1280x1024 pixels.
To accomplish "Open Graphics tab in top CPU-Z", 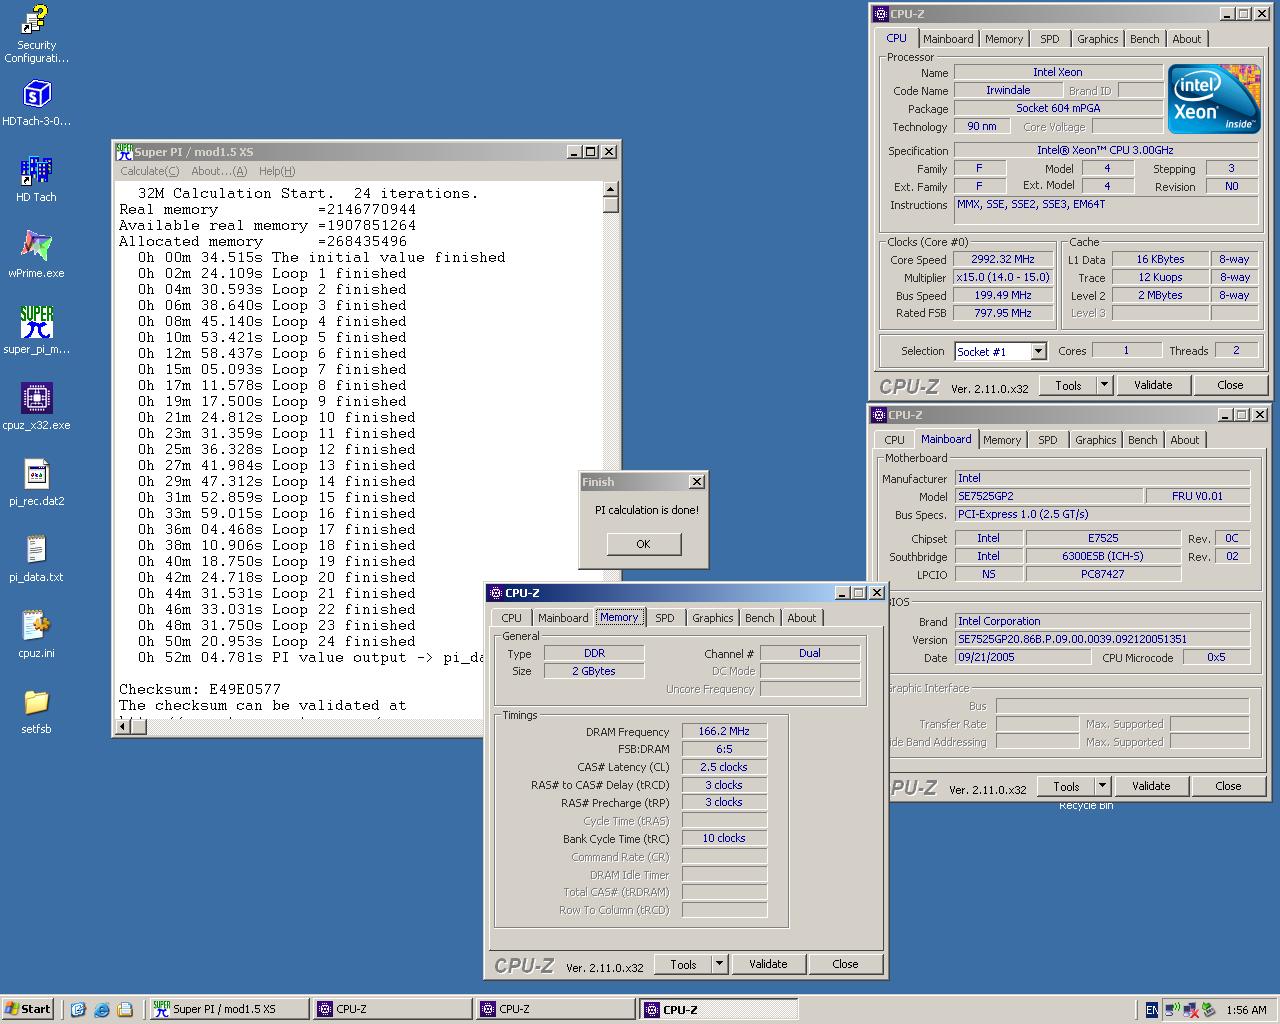I will (x=1097, y=39).
